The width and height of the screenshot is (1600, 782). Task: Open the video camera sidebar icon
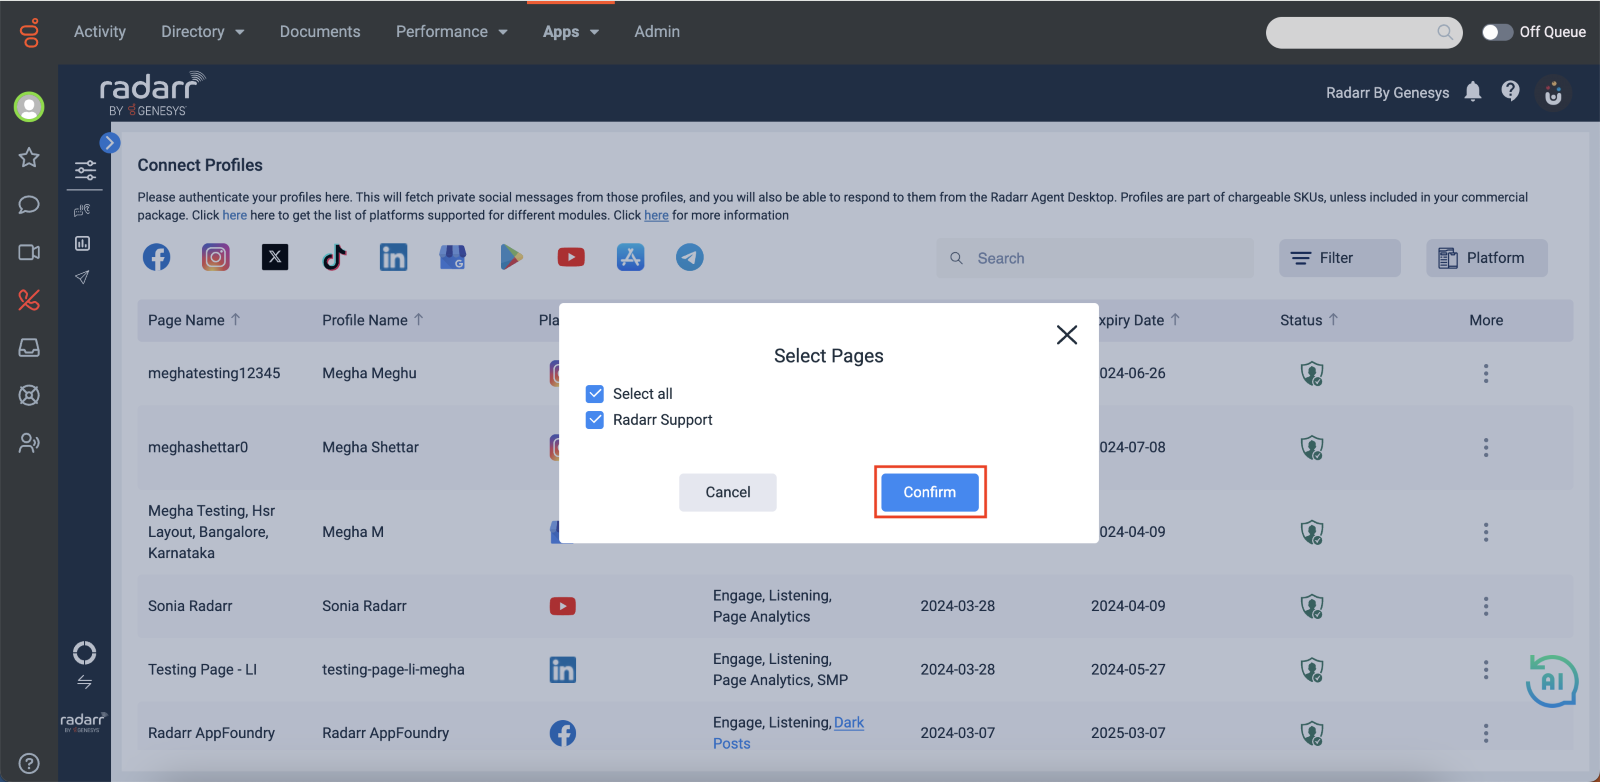(x=29, y=252)
